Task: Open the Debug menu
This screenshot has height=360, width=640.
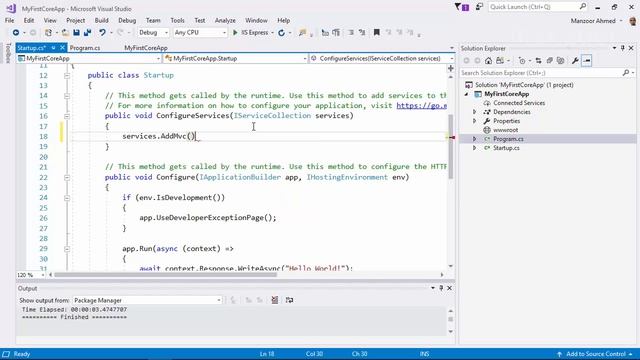Action: (127, 20)
